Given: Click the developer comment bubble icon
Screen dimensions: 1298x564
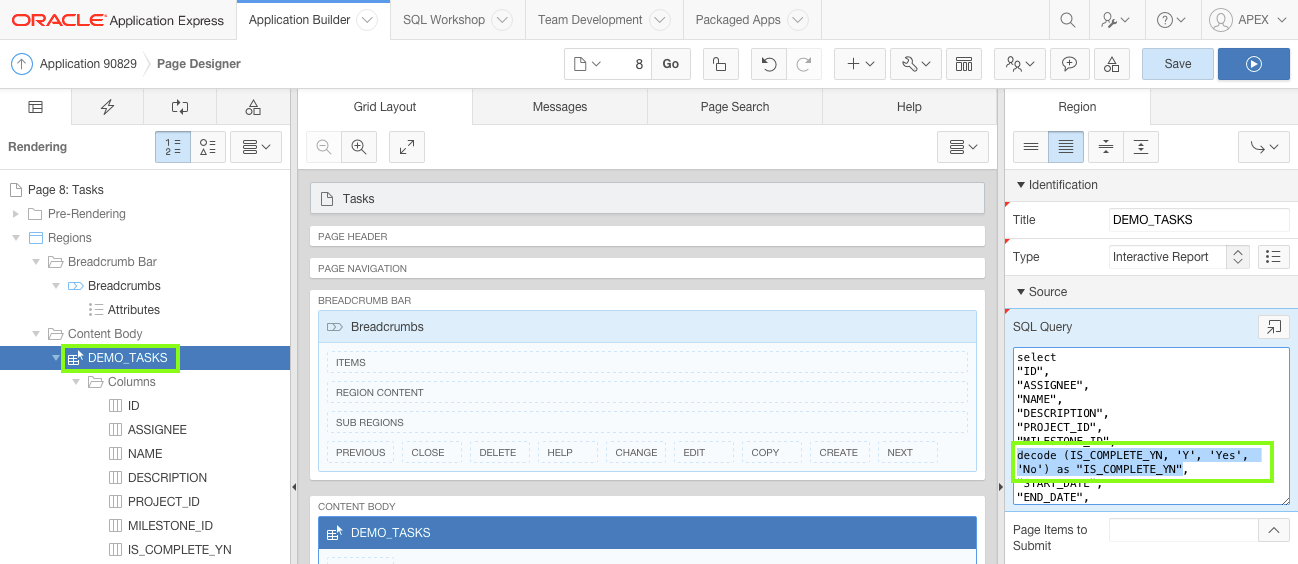Looking at the screenshot, I should 1069,64.
